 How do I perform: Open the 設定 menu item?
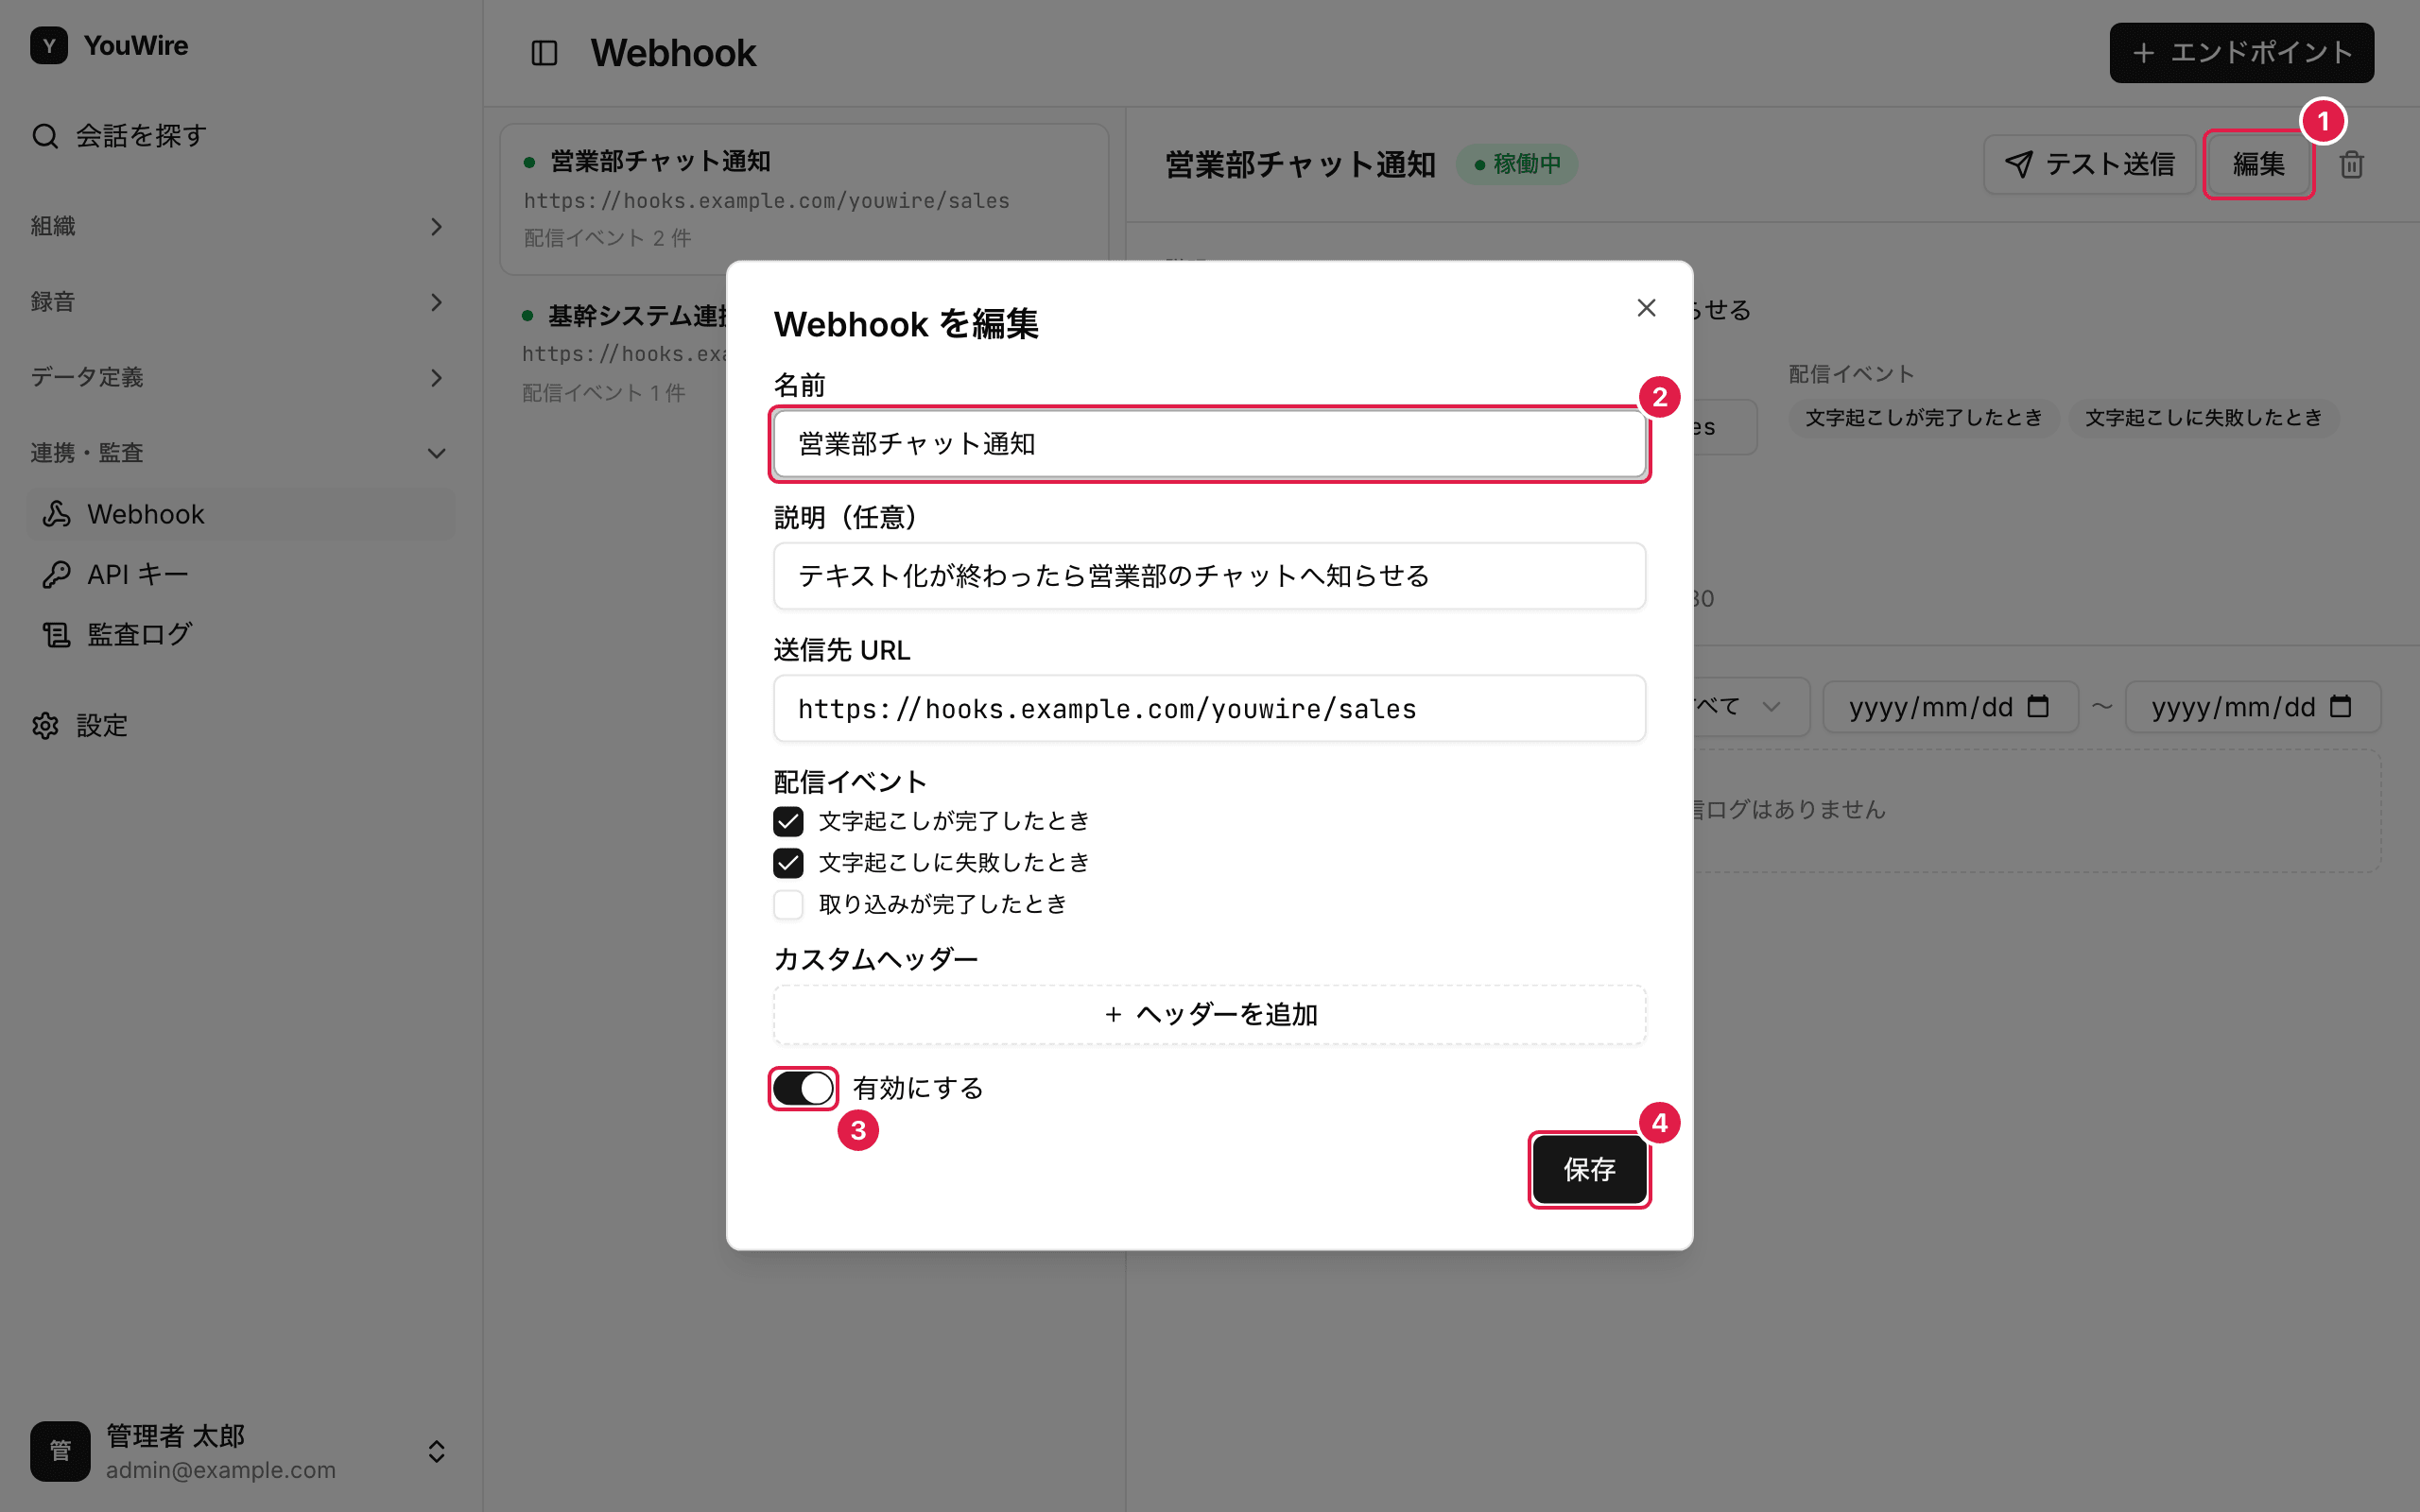(x=240, y=725)
